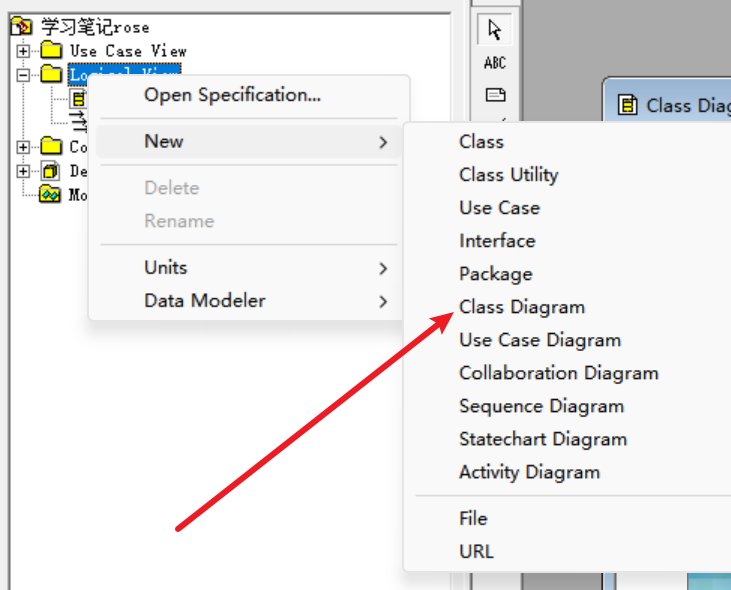Image resolution: width=731 pixels, height=590 pixels.
Task: Choose Open Specification from context menu
Action: pyautogui.click(x=232, y=95)
